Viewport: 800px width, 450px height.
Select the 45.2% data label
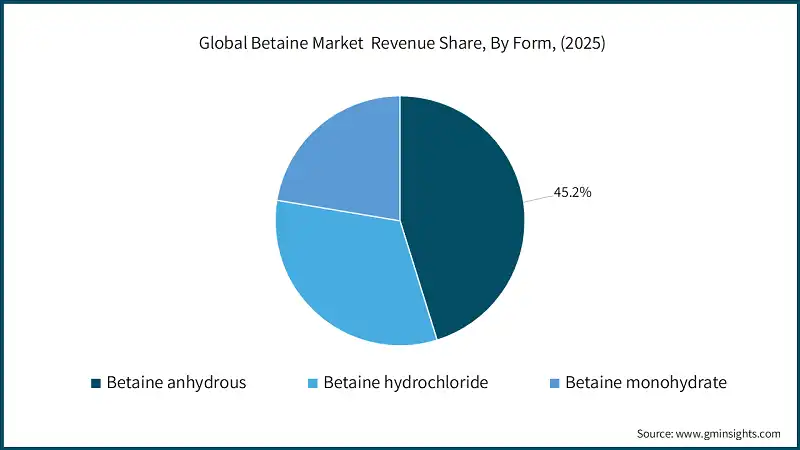pos(572,192)
